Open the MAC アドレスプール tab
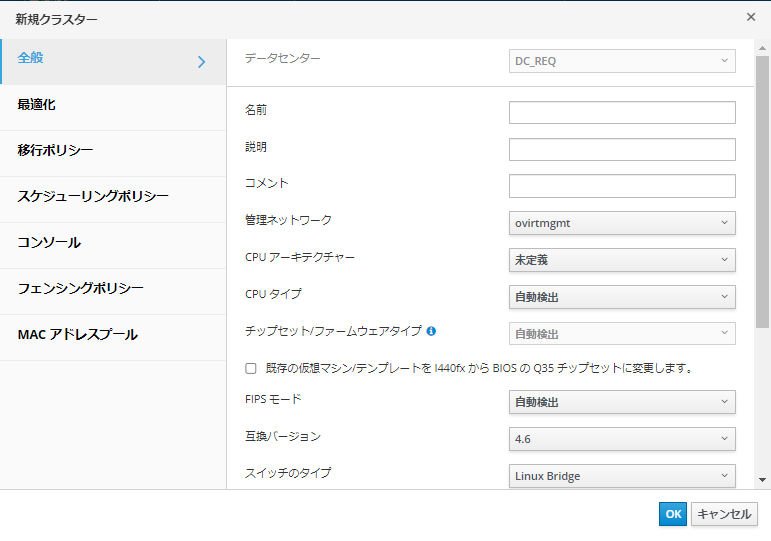Image resolution: width=771 pixels, height=541 pixels. coord(114,337)
